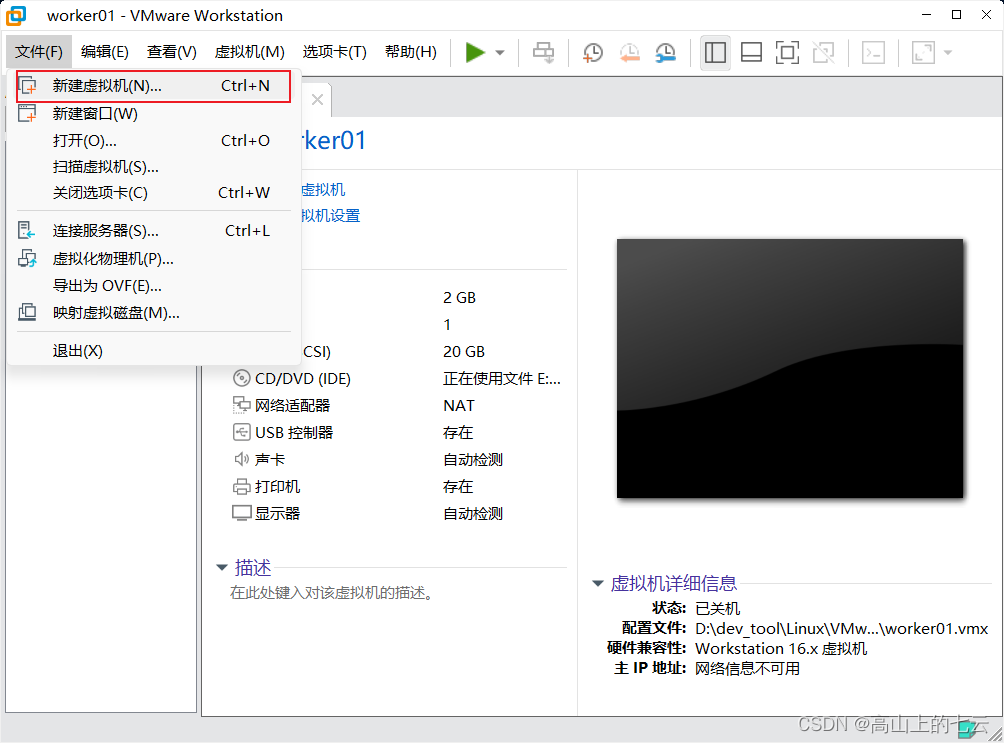
Task: Click the new window menu icon
Action: pos(28,114)
